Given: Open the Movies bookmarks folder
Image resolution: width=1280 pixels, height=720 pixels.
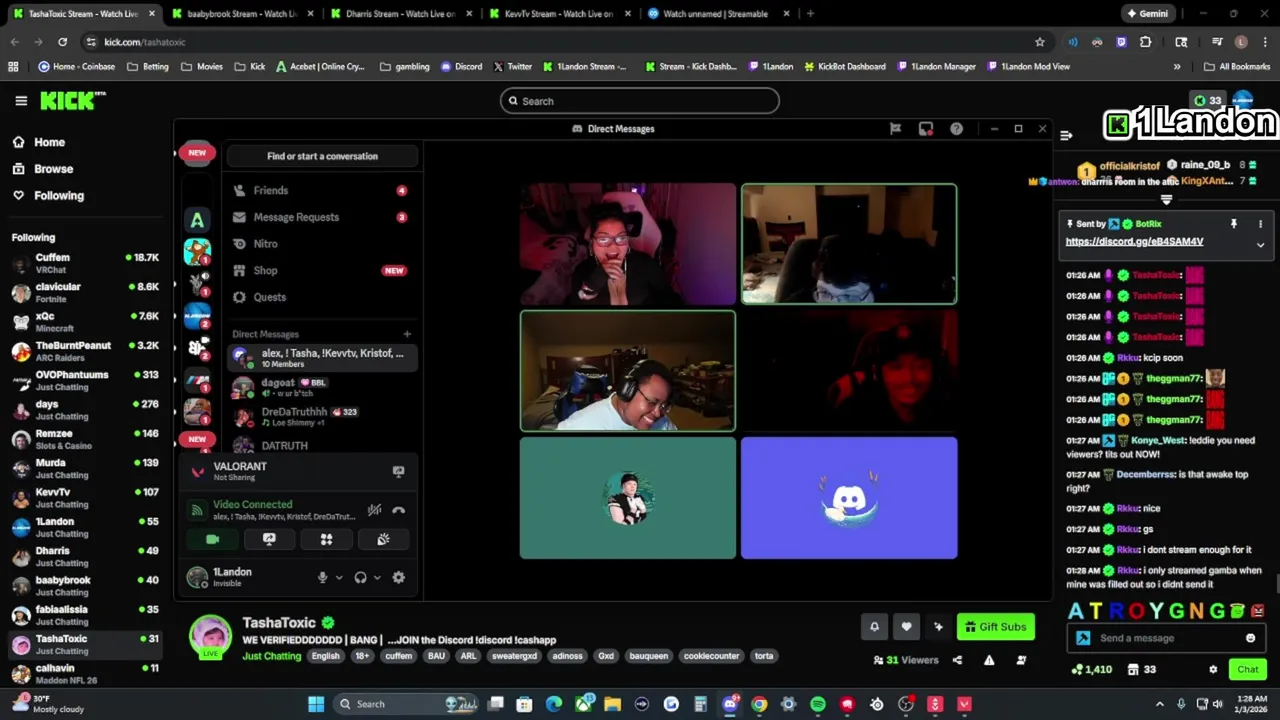Looking at the screenshot, I should click(x=202, y=67).
